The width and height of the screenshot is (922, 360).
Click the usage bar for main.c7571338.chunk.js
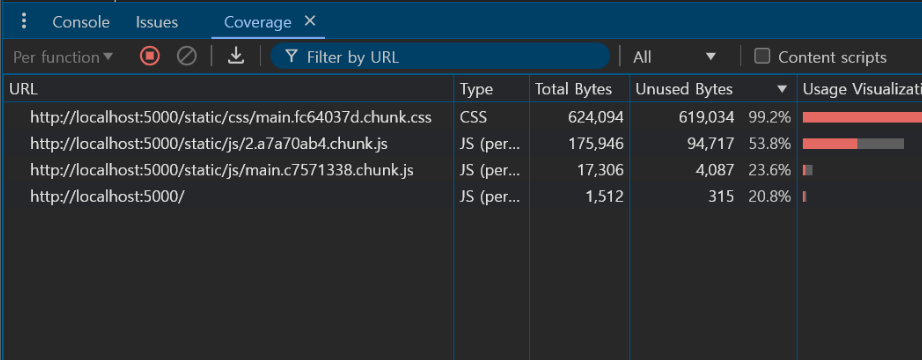click(x=807, y=170)
